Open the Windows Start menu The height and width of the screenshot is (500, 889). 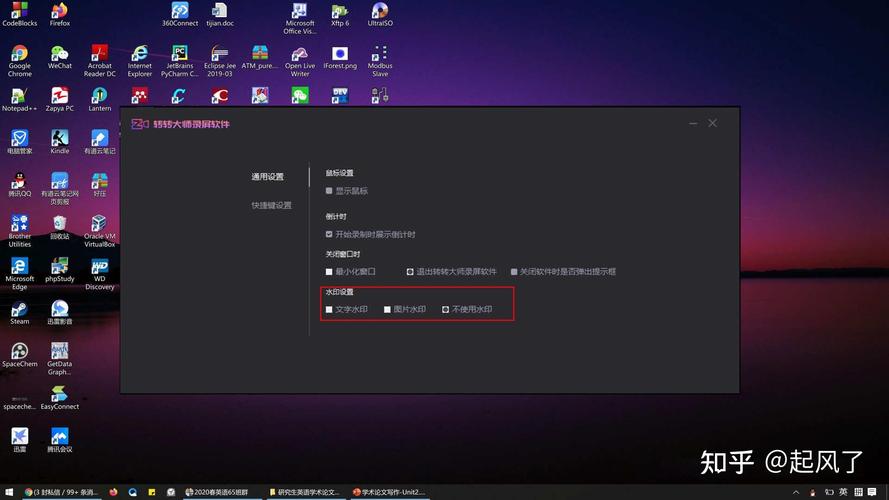(x=9, y=492)
